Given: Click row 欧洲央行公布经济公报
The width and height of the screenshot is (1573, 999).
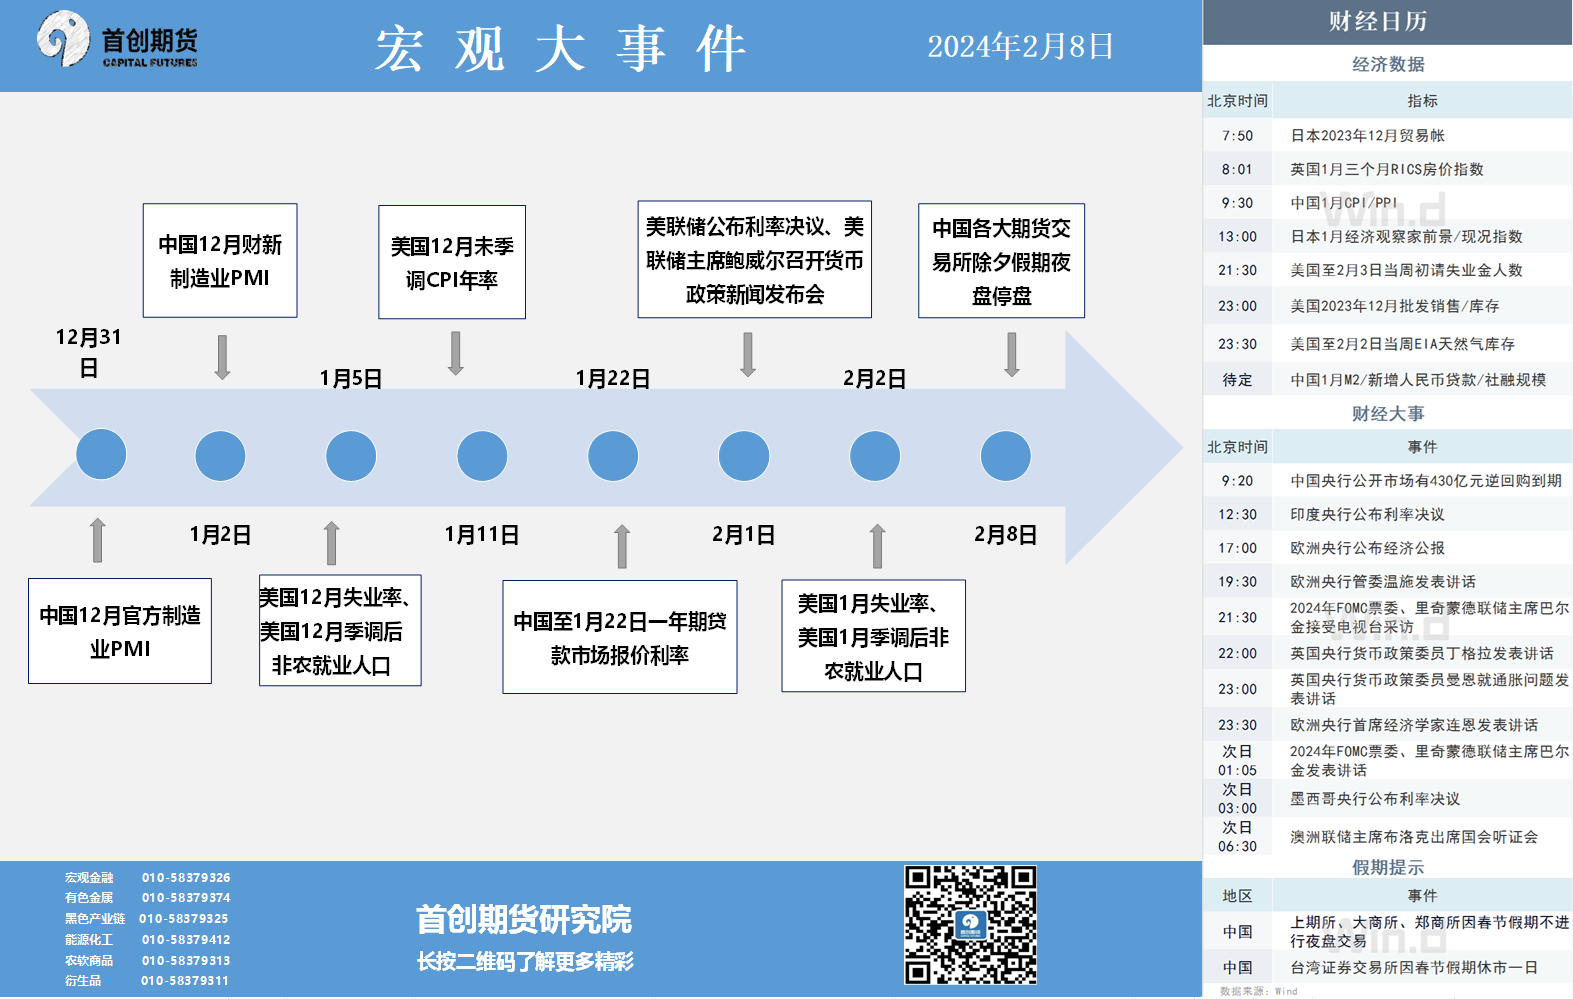Looking at the screenshot, I should point(1387,548).
